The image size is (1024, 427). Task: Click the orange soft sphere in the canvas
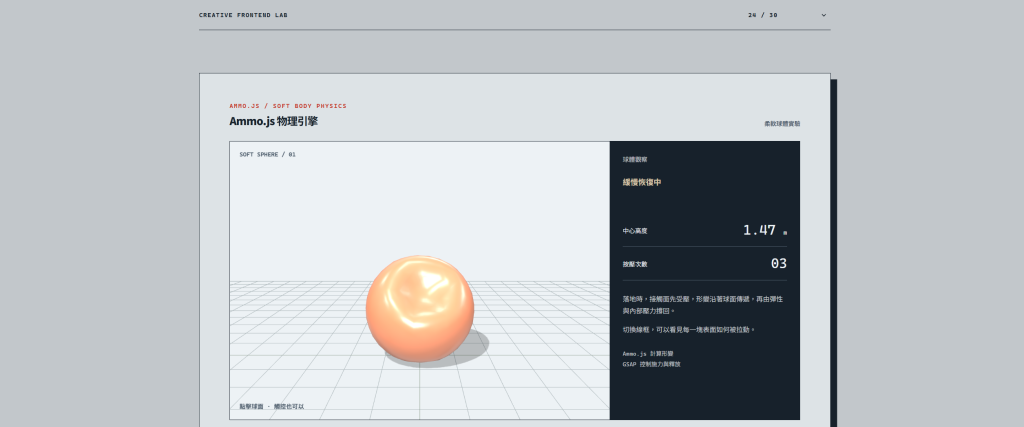(419, 309)
